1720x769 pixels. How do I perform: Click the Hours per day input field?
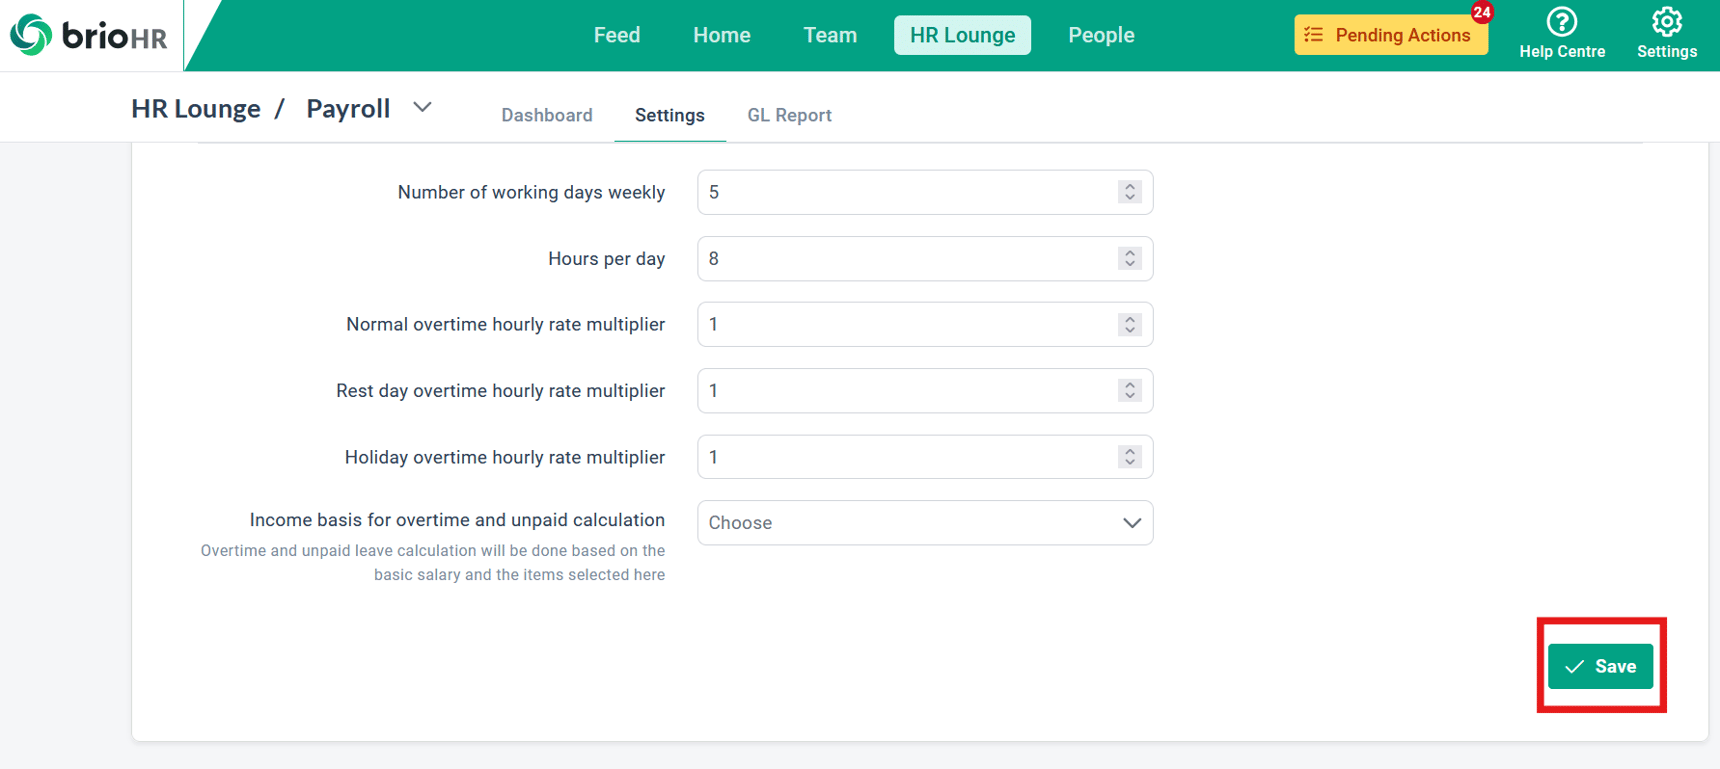925,259
